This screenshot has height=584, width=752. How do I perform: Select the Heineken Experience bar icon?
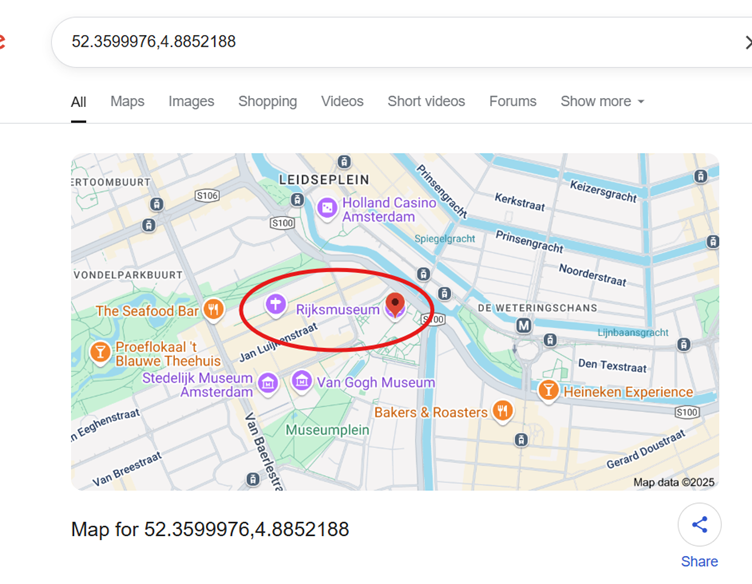coord(548,391)
